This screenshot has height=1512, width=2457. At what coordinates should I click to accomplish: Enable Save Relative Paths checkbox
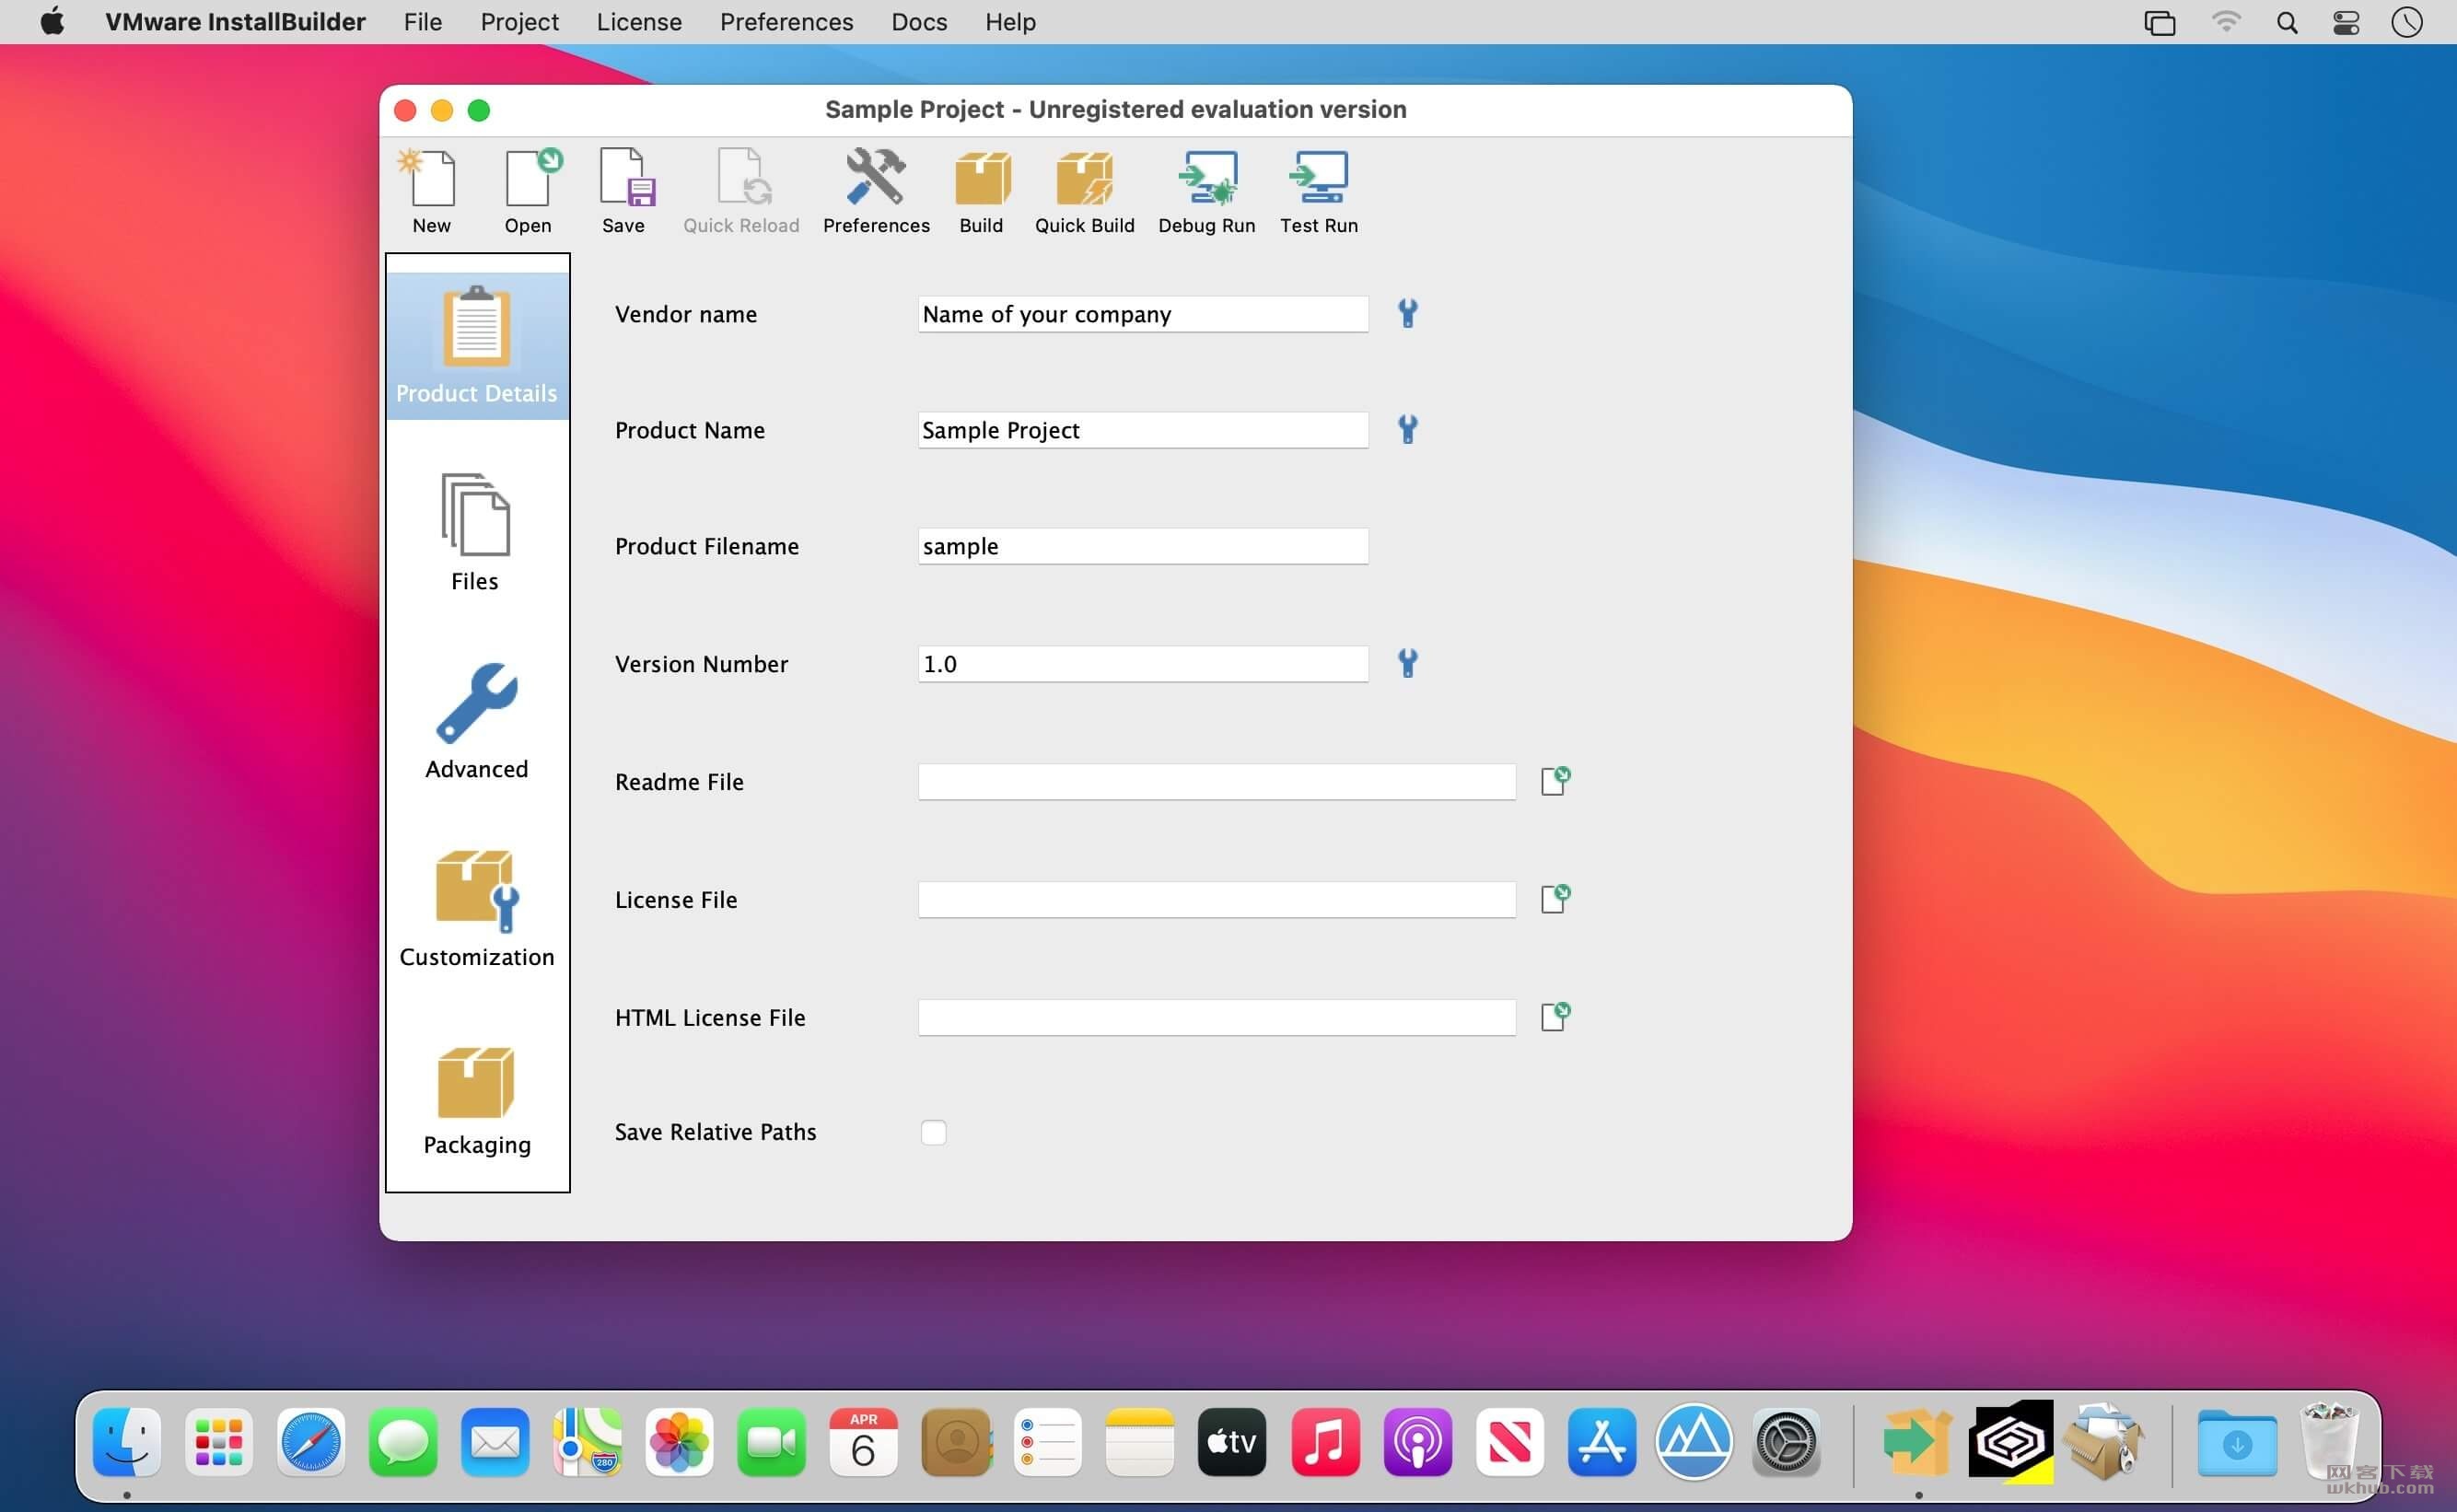(933, 1132)
